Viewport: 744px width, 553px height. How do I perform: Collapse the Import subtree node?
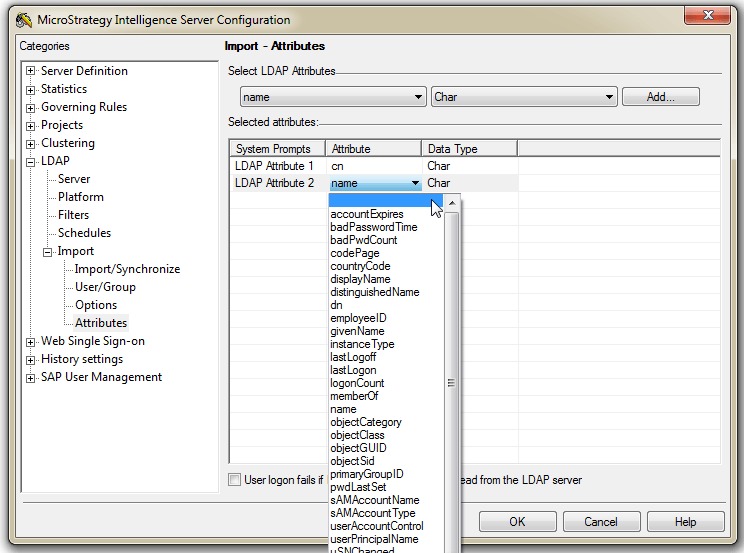47,252
